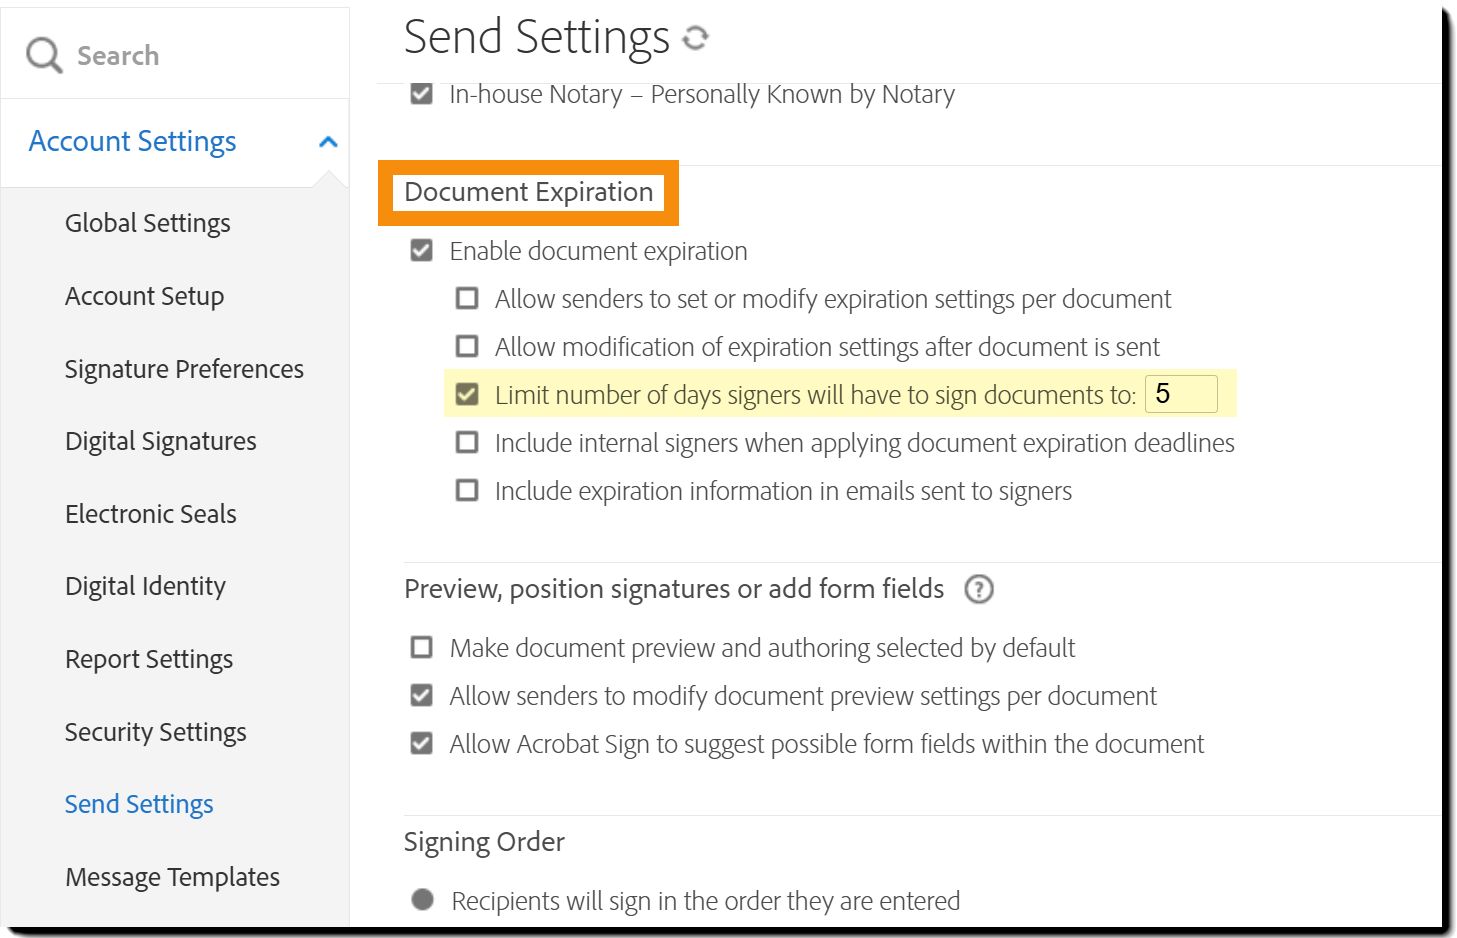
Task: Uncheck Allow Acrobat Sign to suggest form fields
Action: [x=422, y=743]
